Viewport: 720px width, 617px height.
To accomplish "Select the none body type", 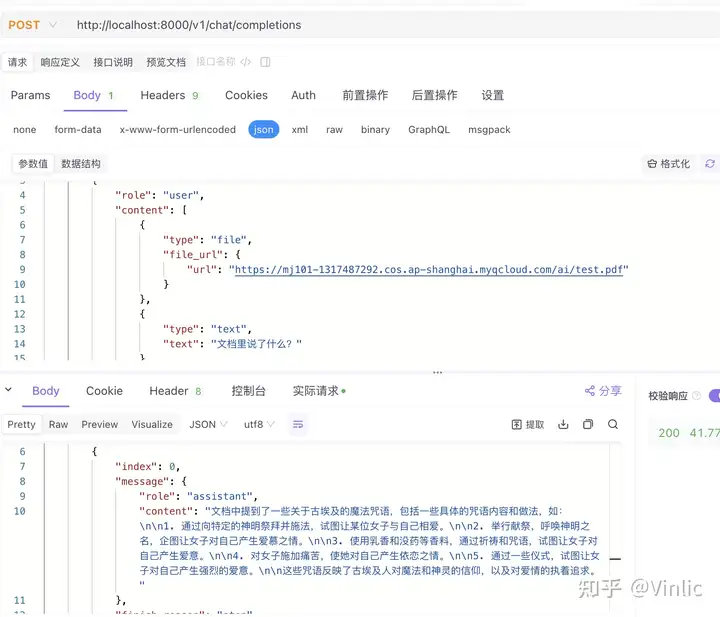I will 25,129.
